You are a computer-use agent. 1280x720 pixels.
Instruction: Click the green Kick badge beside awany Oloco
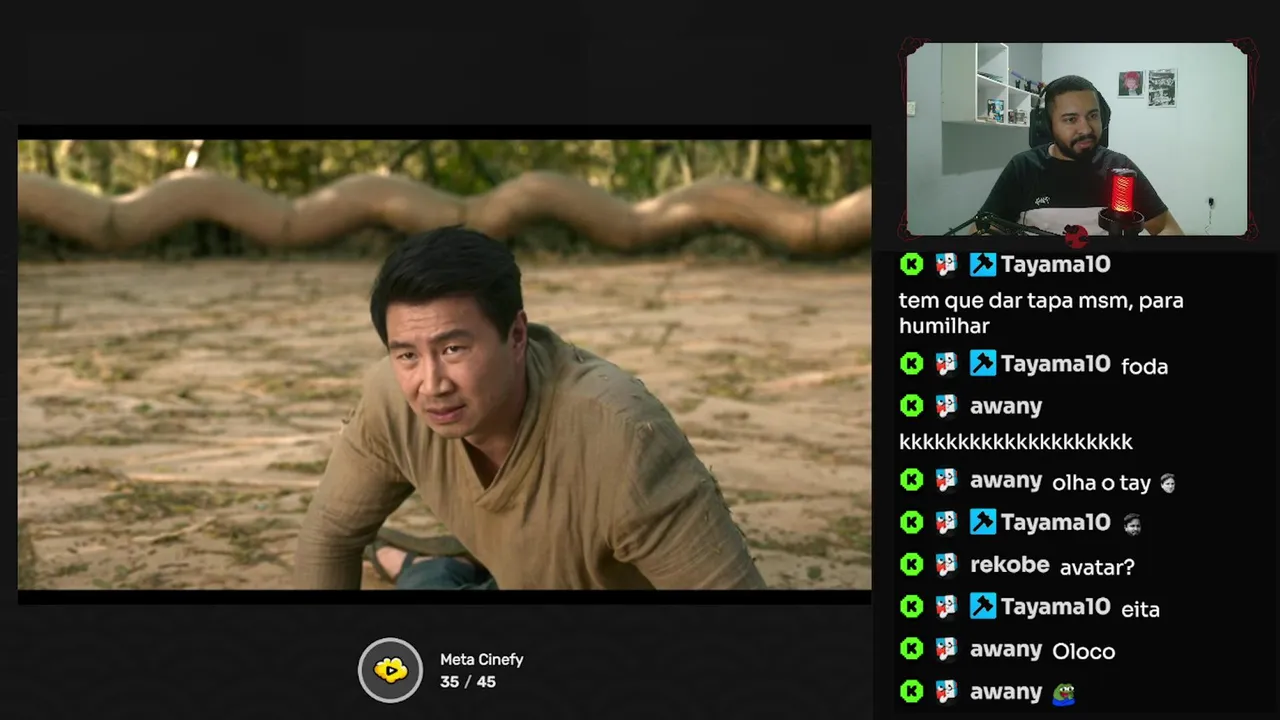(x=911, y=650)
